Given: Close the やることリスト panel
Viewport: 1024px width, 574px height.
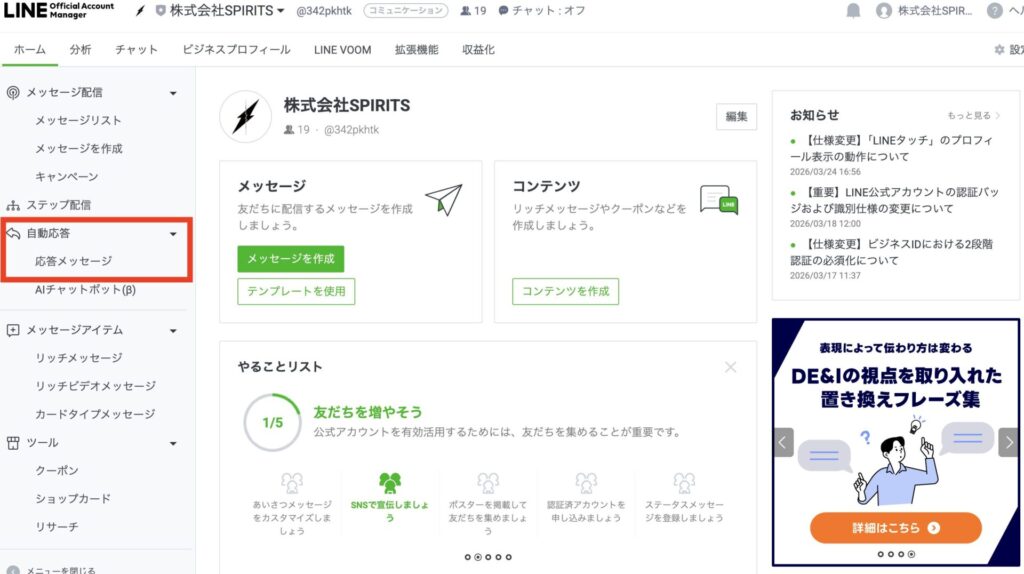Looking at the screenshot, I should 730,368.
